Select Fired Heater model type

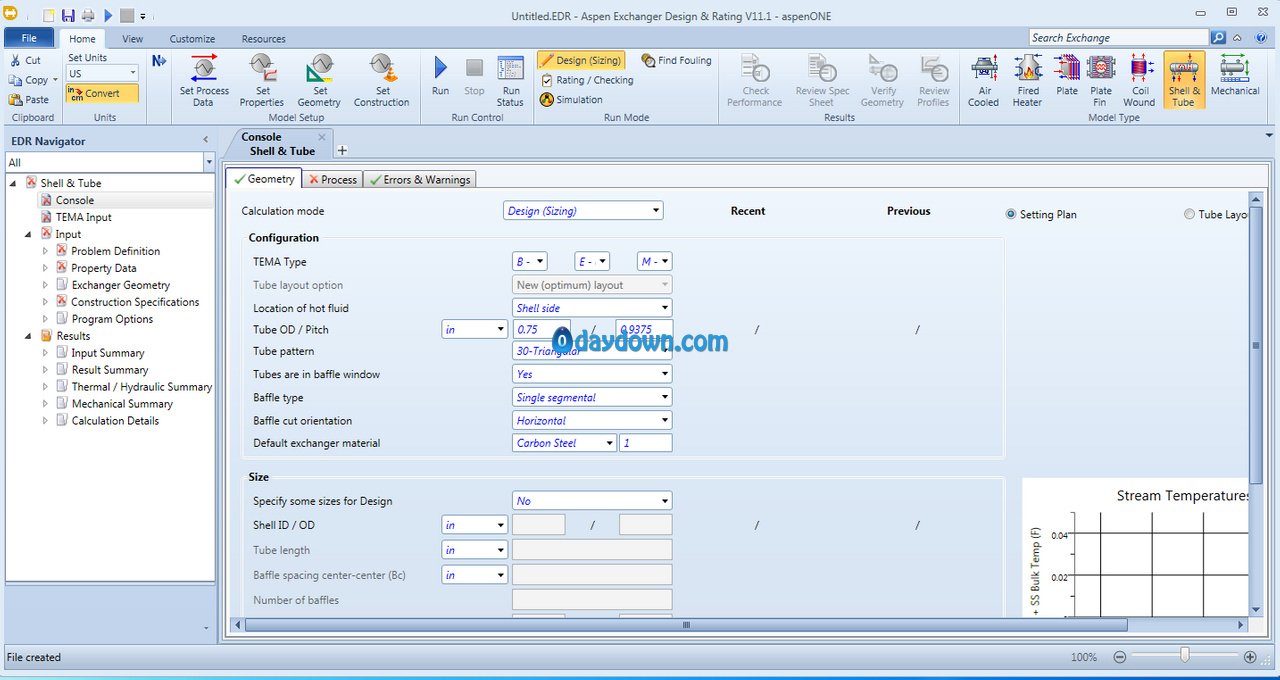pos(1028,80)
